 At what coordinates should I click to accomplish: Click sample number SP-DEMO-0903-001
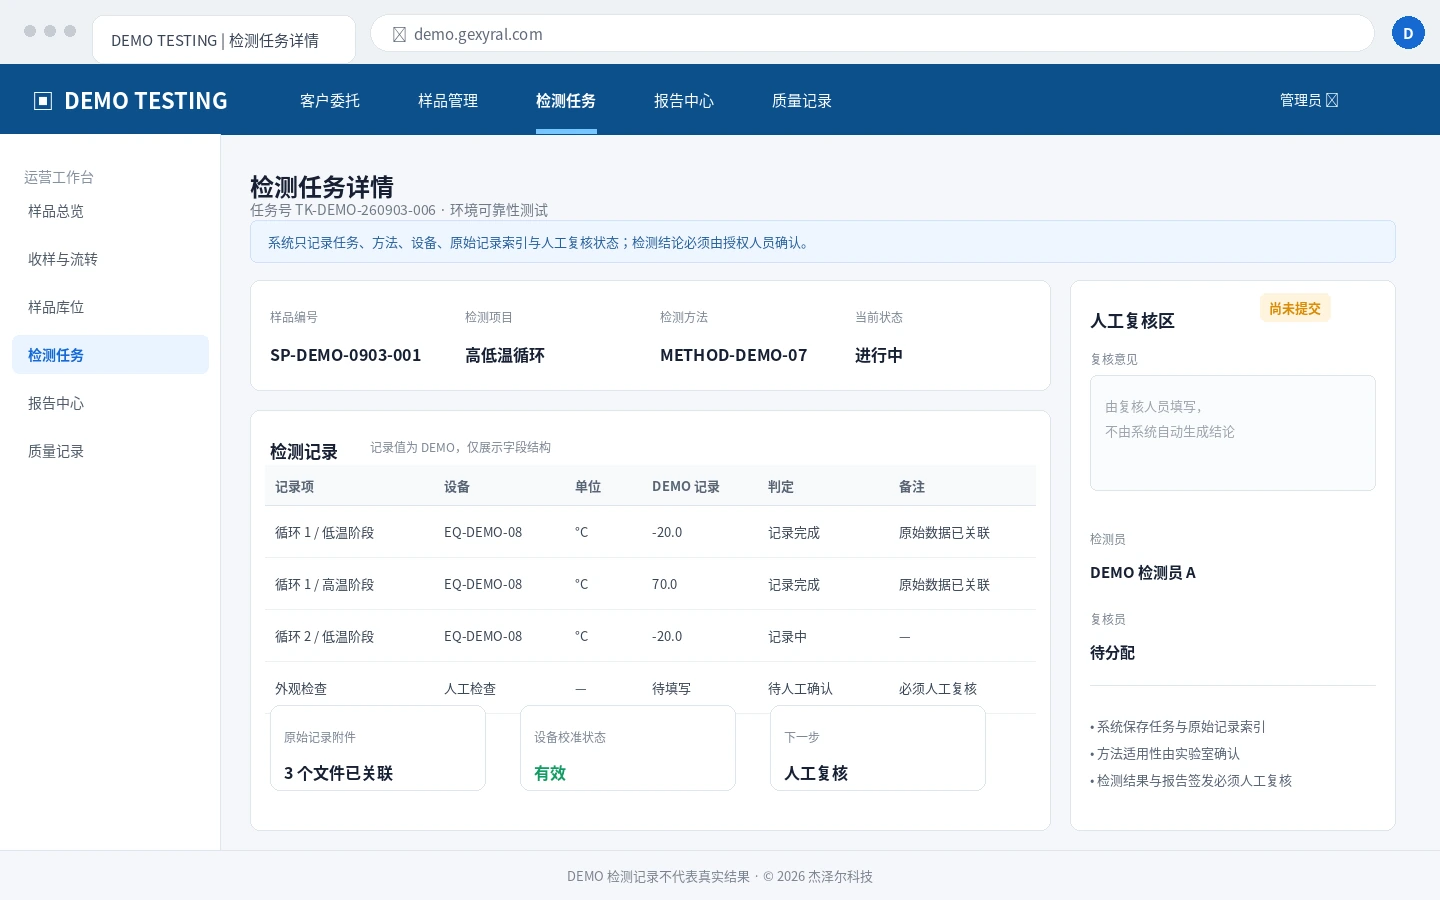tap(346, 355)
